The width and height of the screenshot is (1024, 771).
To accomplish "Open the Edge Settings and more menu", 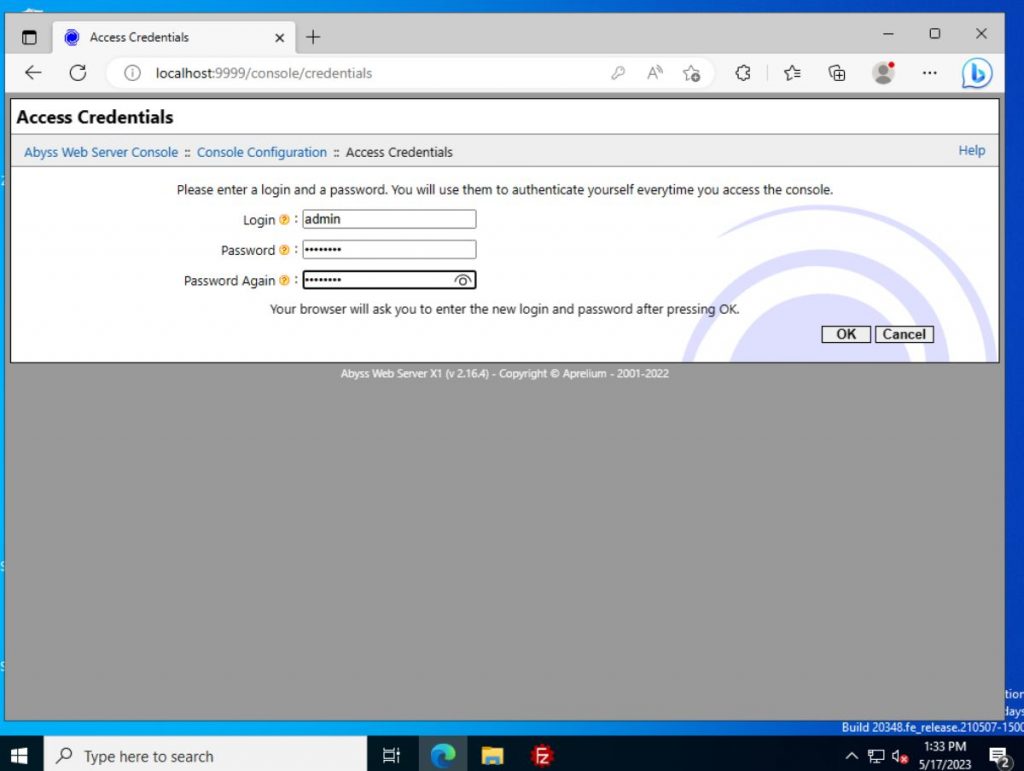I will (x=930, y=73).
